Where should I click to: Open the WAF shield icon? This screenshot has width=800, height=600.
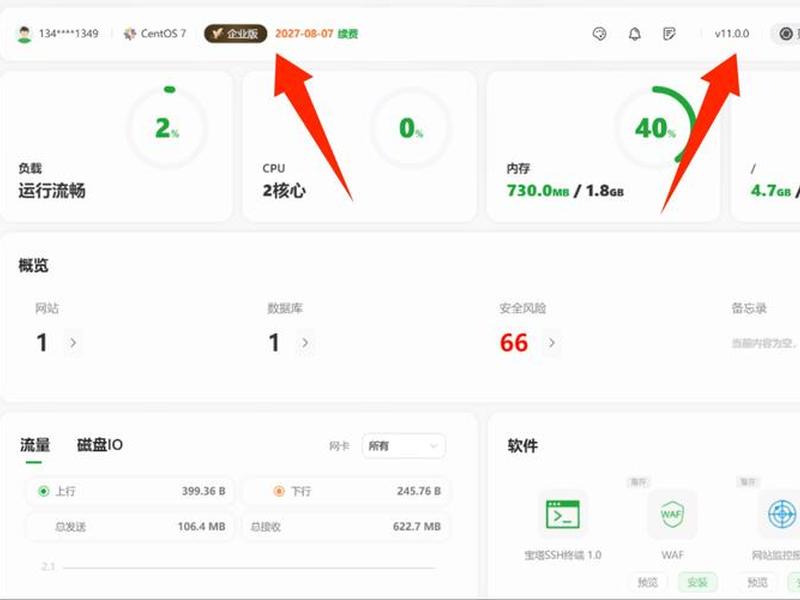pyautogui.click(x=671, y=514)
